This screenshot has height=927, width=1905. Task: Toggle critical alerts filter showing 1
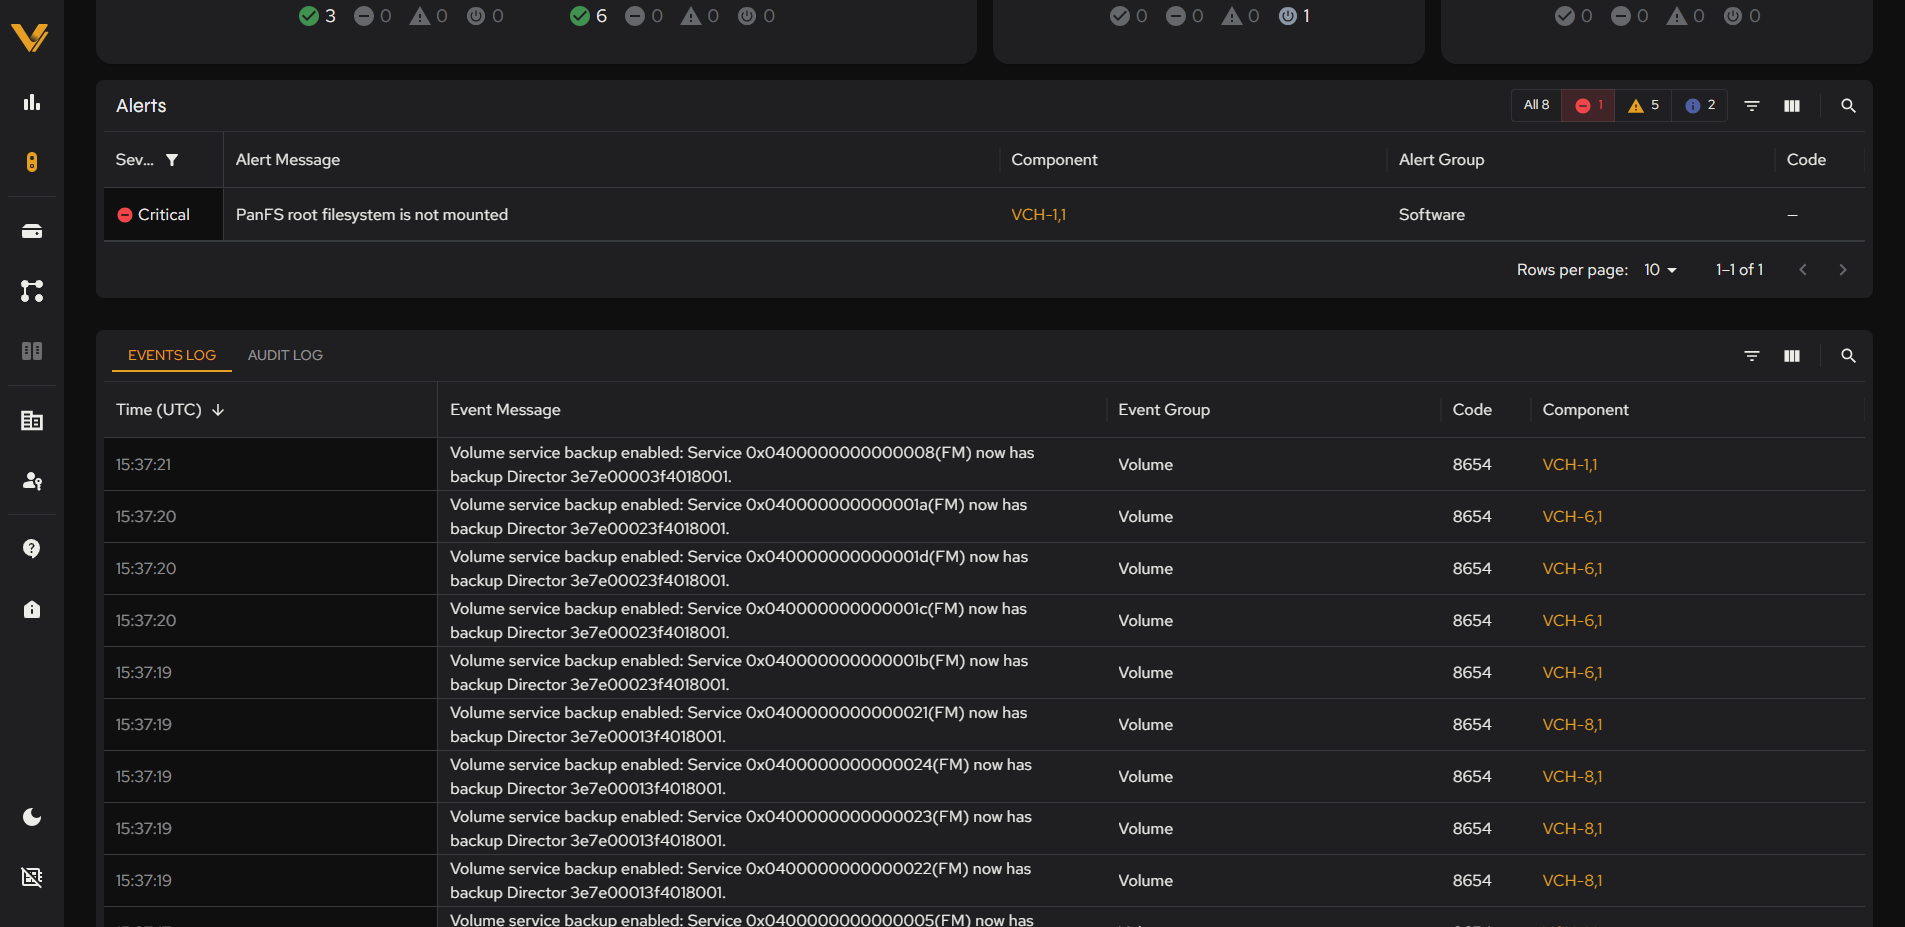[x=1588, y=105]
